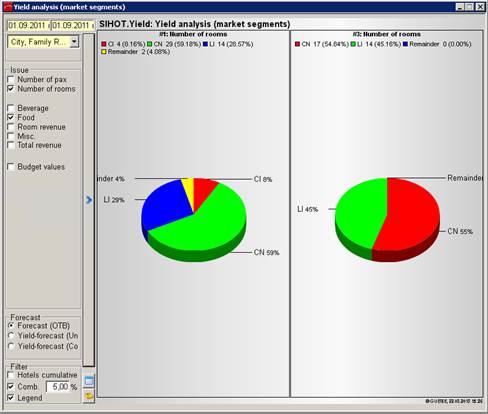
Task: Click the blue arrow panel expander icon
Action: click(89, 200)
